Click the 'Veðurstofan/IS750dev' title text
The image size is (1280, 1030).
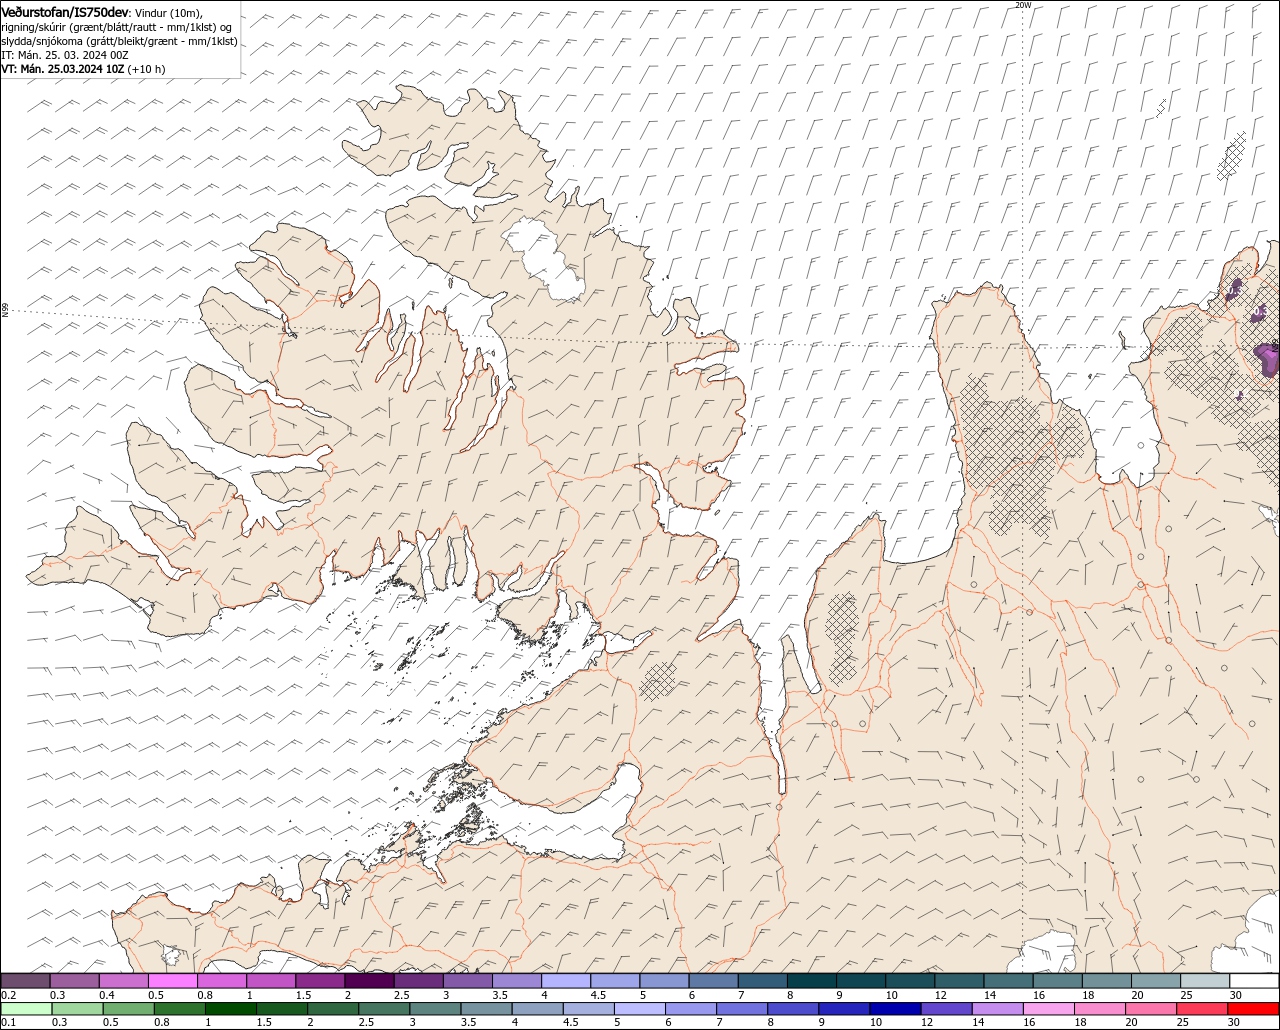(x=65, y=11)
